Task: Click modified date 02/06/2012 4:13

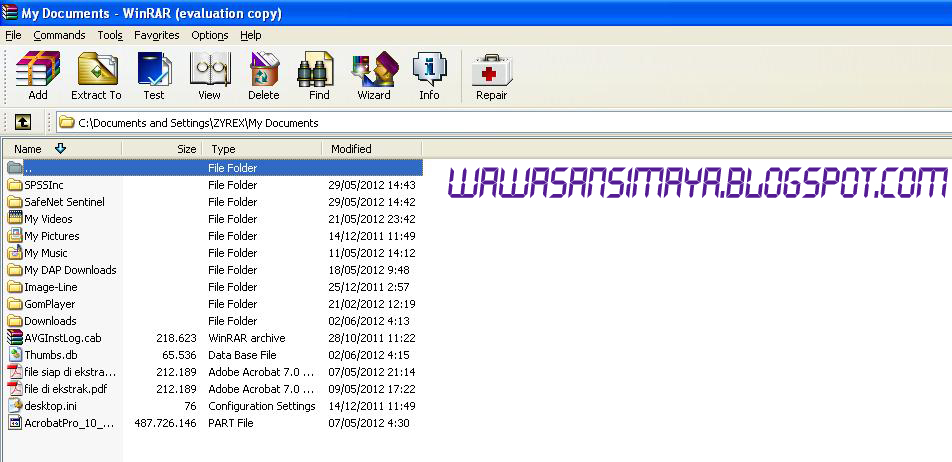Action: coord(369,321)
